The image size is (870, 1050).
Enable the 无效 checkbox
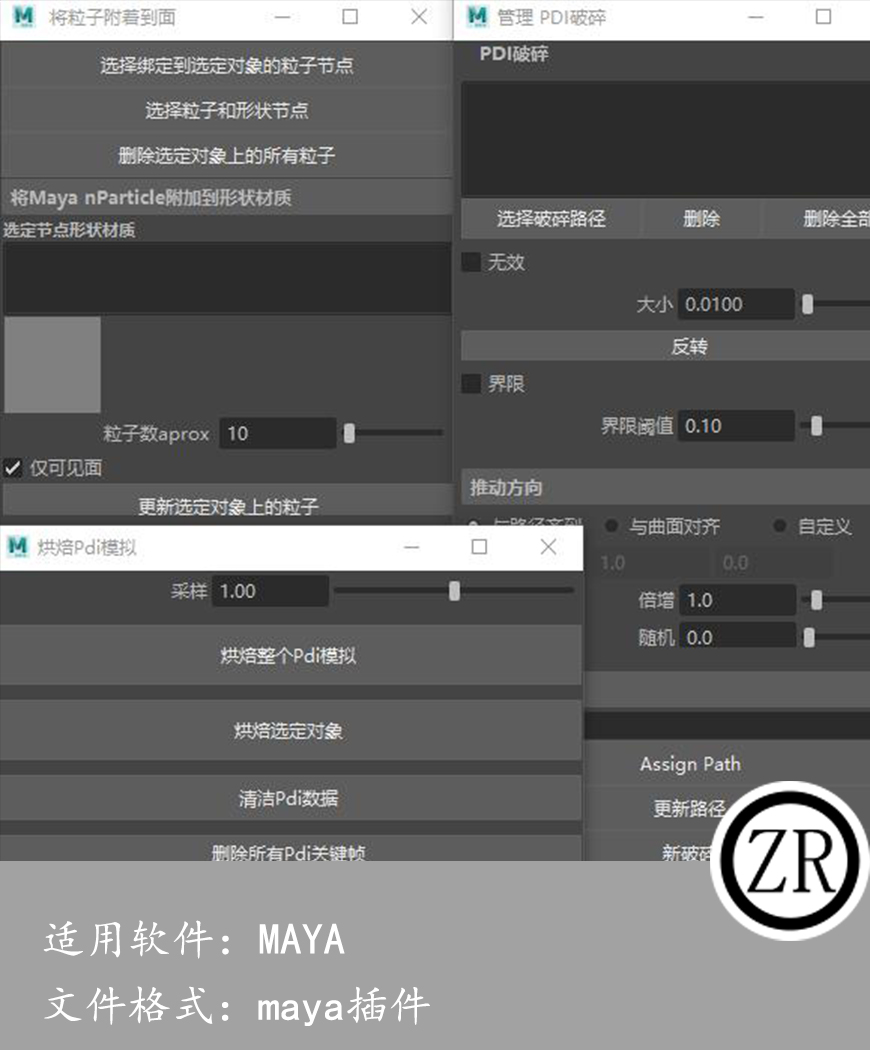(469, 262)
